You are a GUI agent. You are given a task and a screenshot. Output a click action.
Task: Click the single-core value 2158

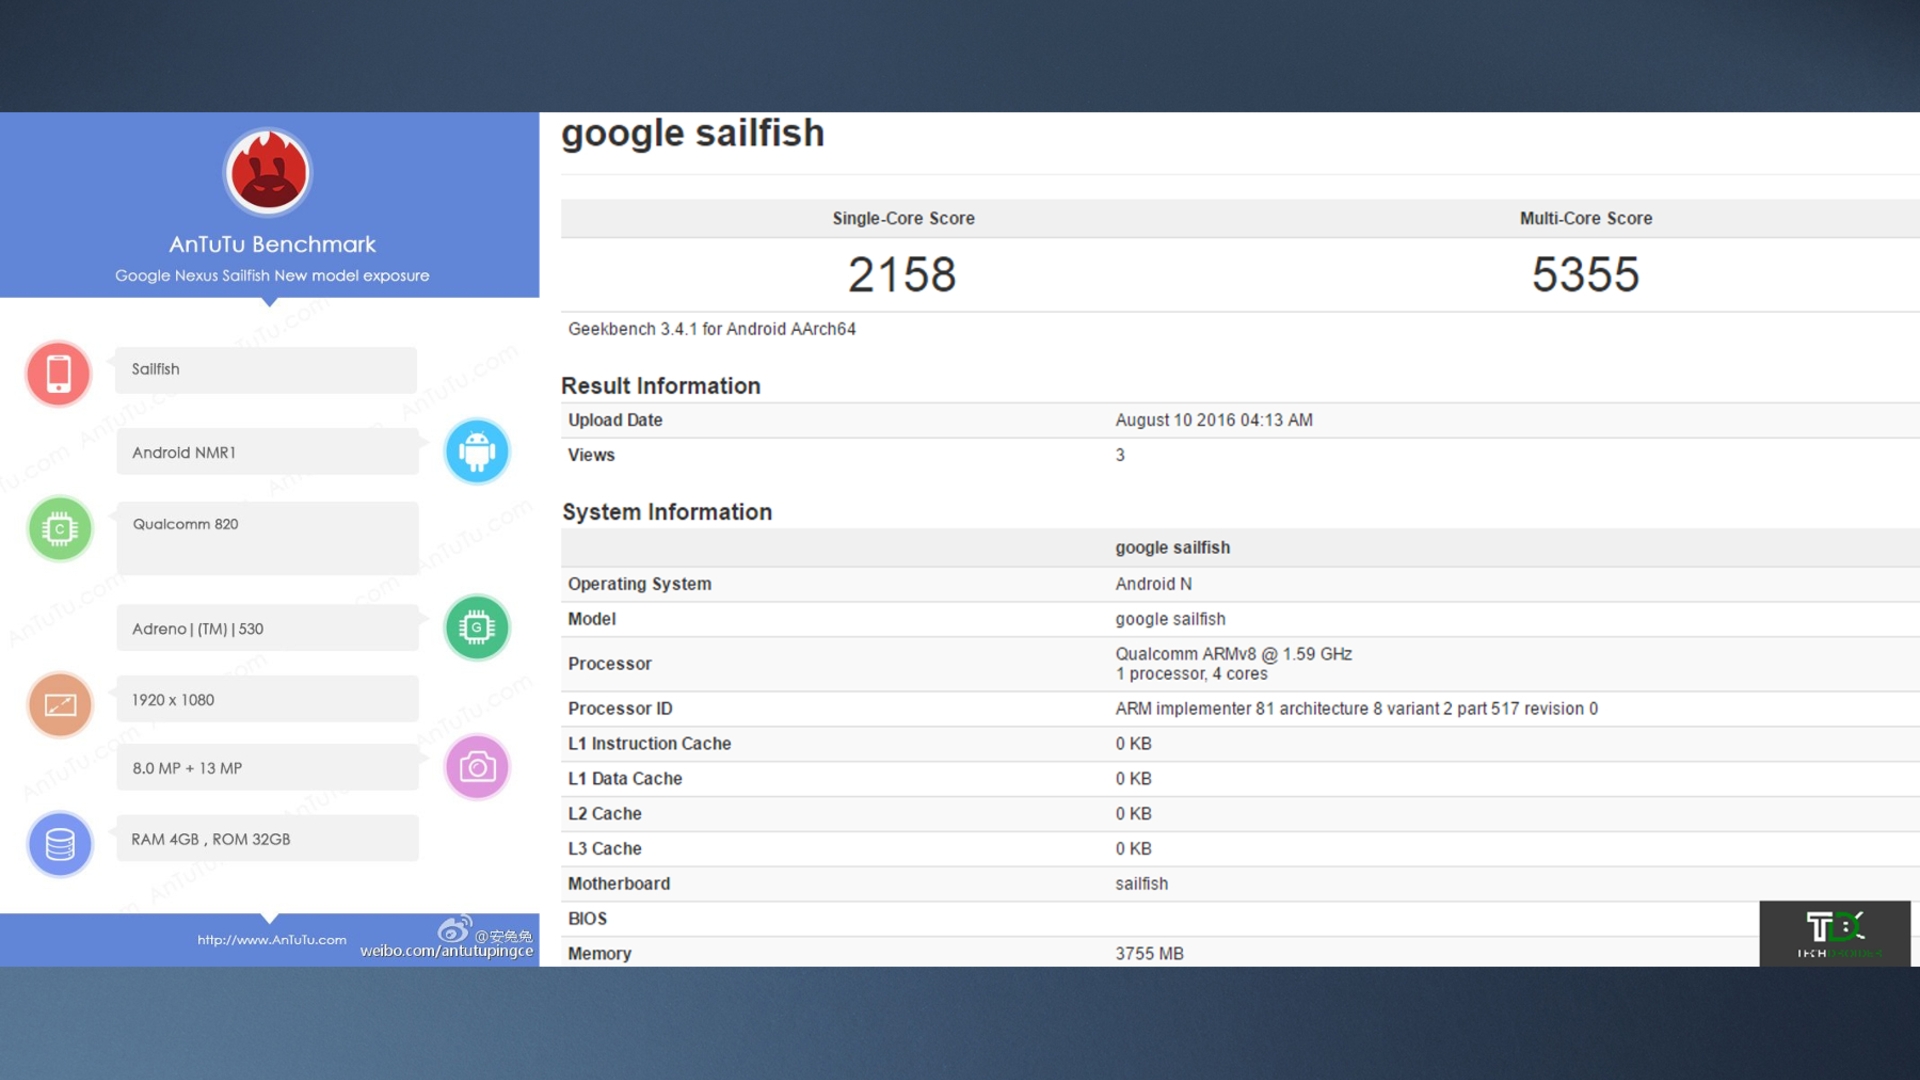pos(902,274)
